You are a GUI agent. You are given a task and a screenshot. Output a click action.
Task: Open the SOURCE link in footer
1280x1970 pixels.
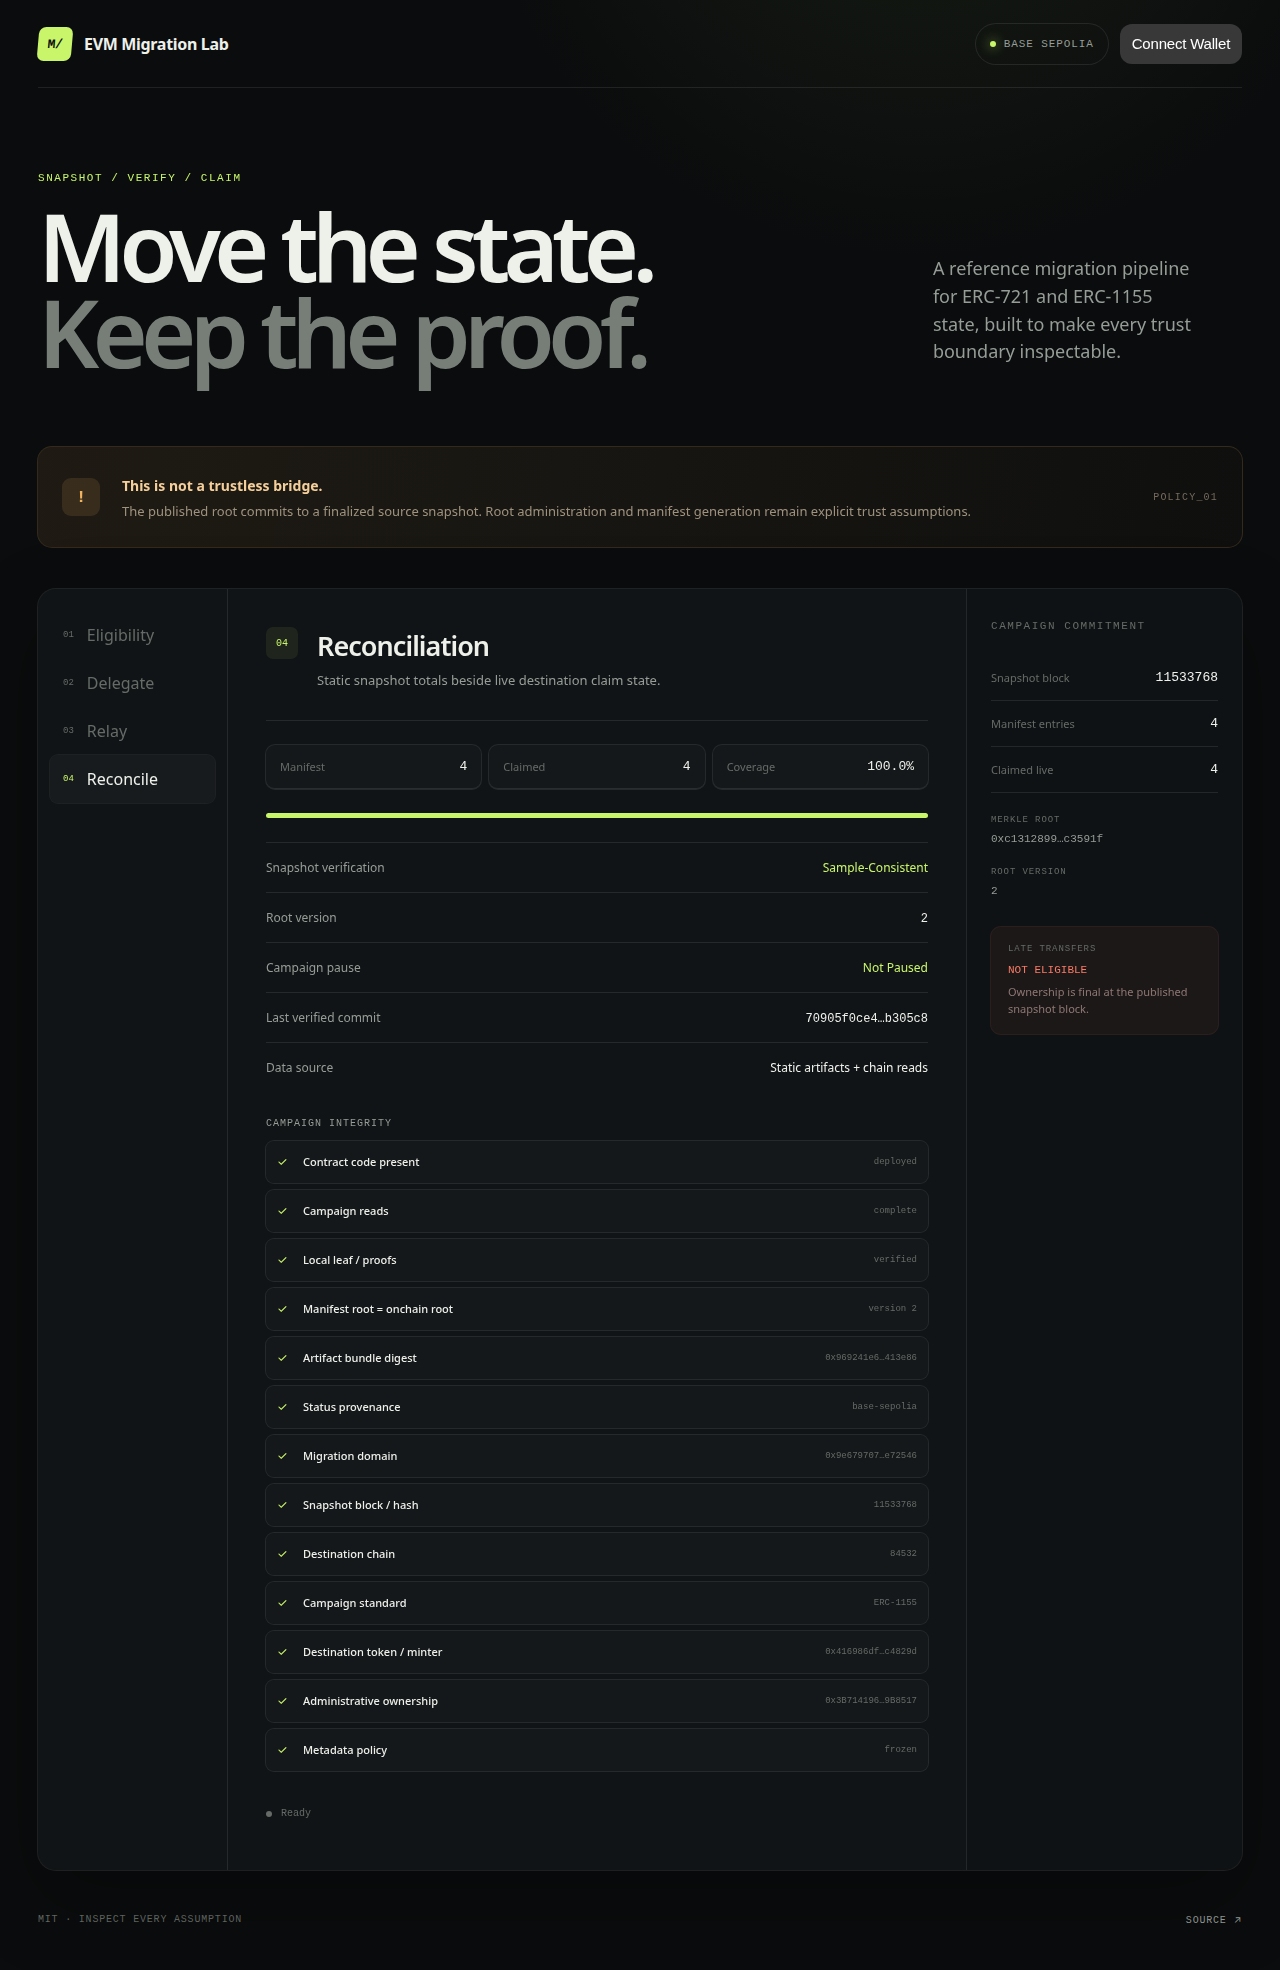[x=1213, y=1919]
